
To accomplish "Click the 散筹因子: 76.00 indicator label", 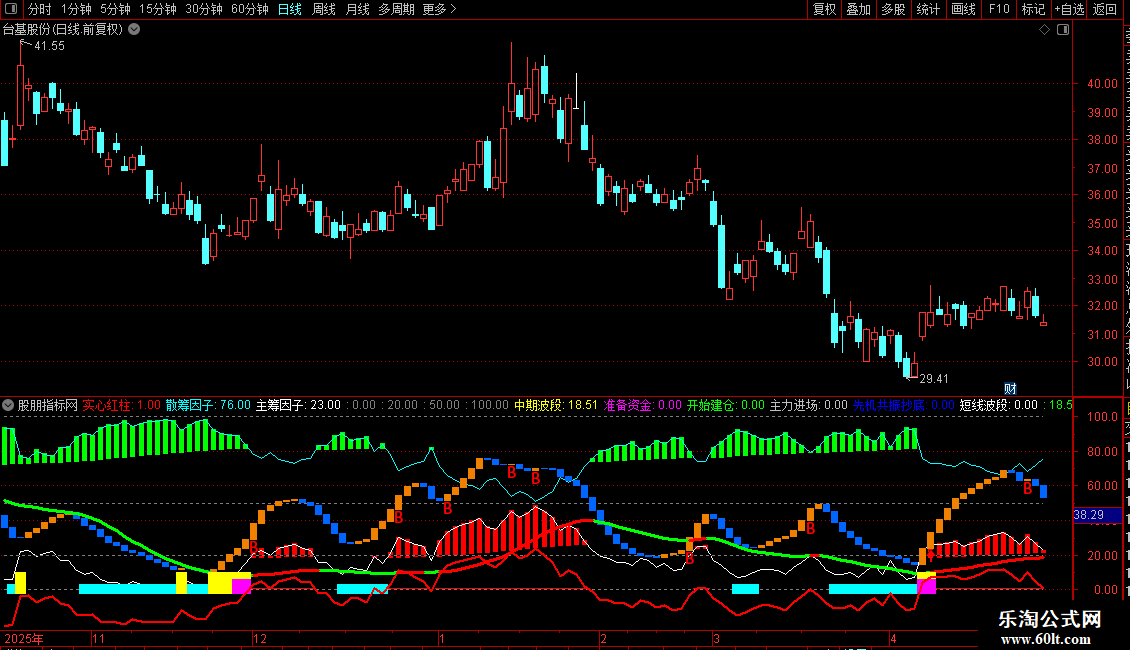I will coord(208,405).
